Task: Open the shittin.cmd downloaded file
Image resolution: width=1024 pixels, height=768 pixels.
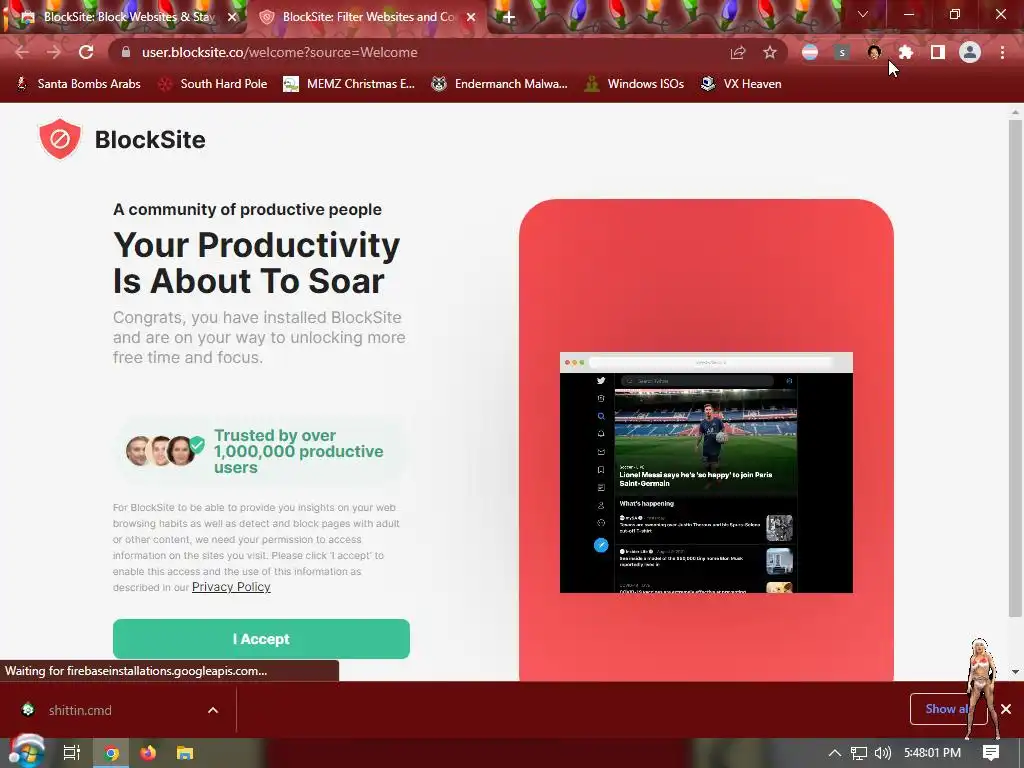Action: click(x=80, y=710)
